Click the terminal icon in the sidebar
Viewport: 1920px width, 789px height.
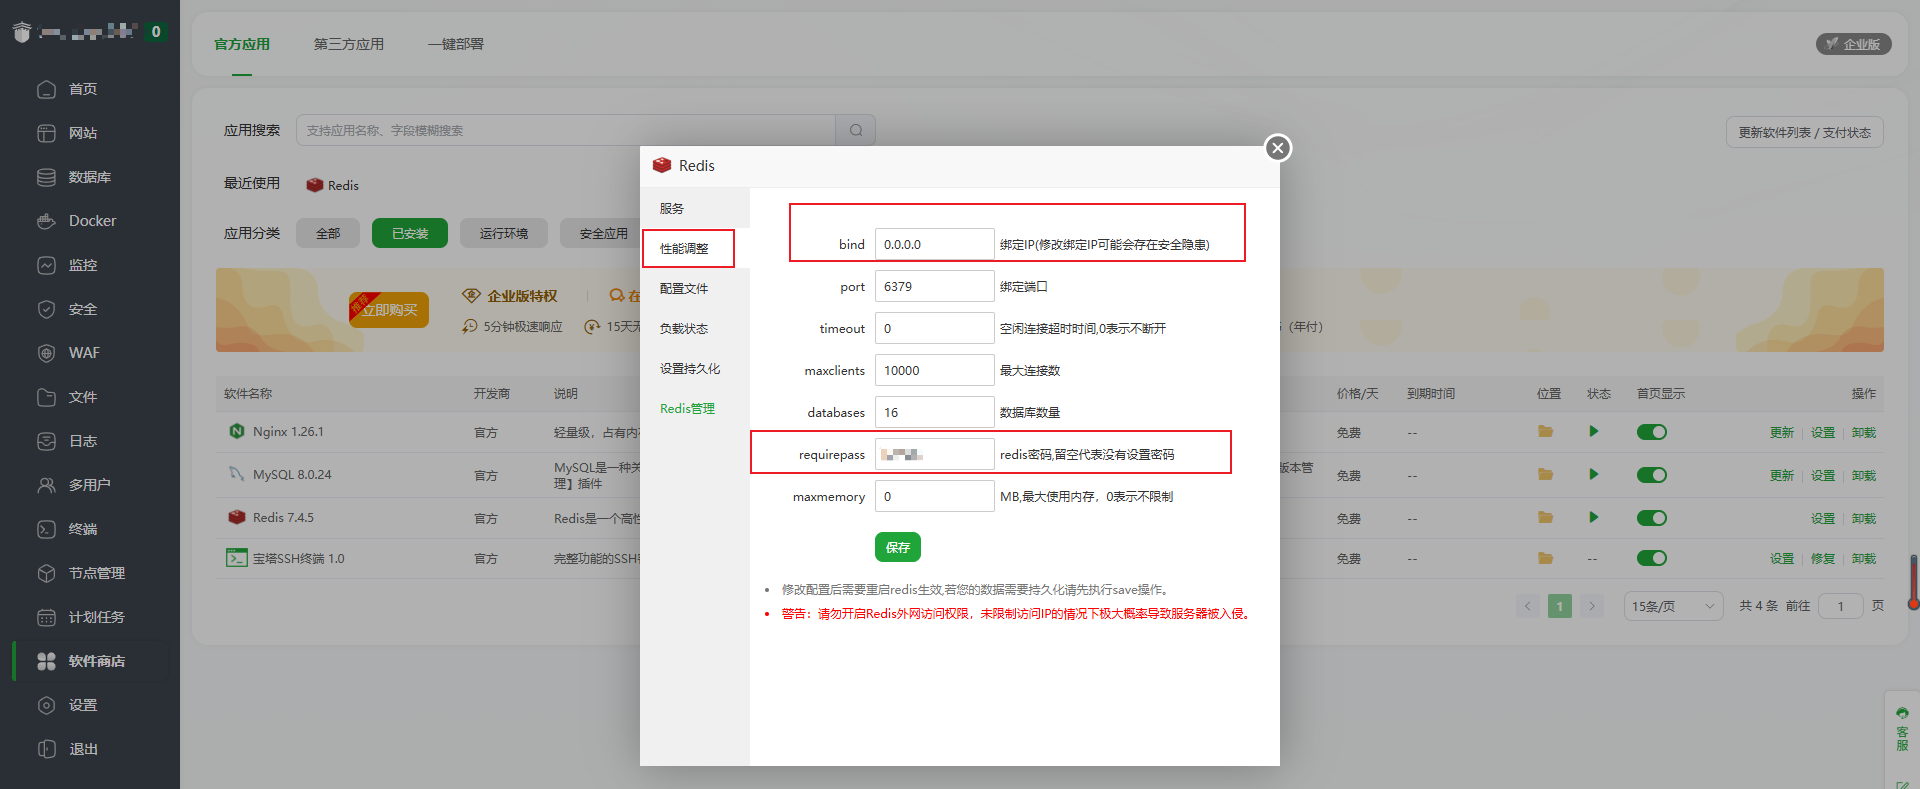pos(46,529)
